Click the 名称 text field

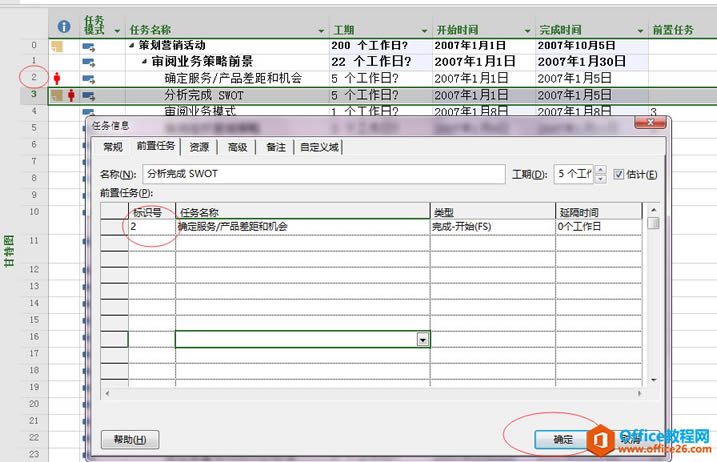323,174
